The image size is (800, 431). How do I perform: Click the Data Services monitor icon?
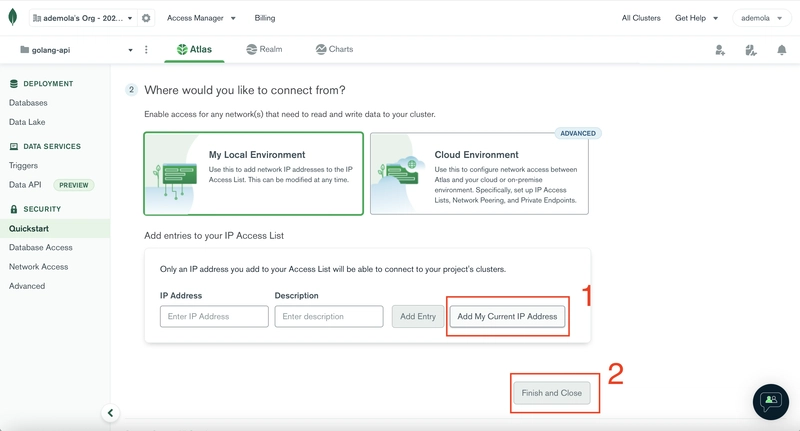[x=14, y=146]
